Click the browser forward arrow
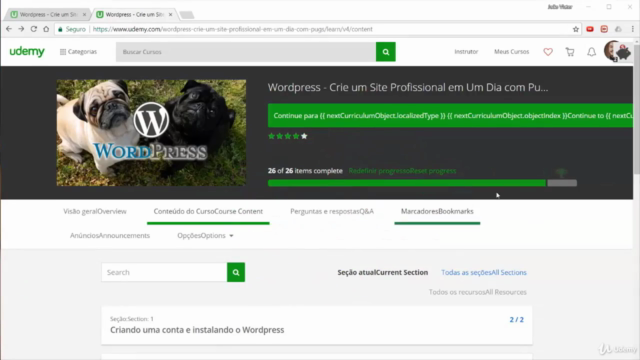Viewport: 640px width, 360px height. point(21,29)
